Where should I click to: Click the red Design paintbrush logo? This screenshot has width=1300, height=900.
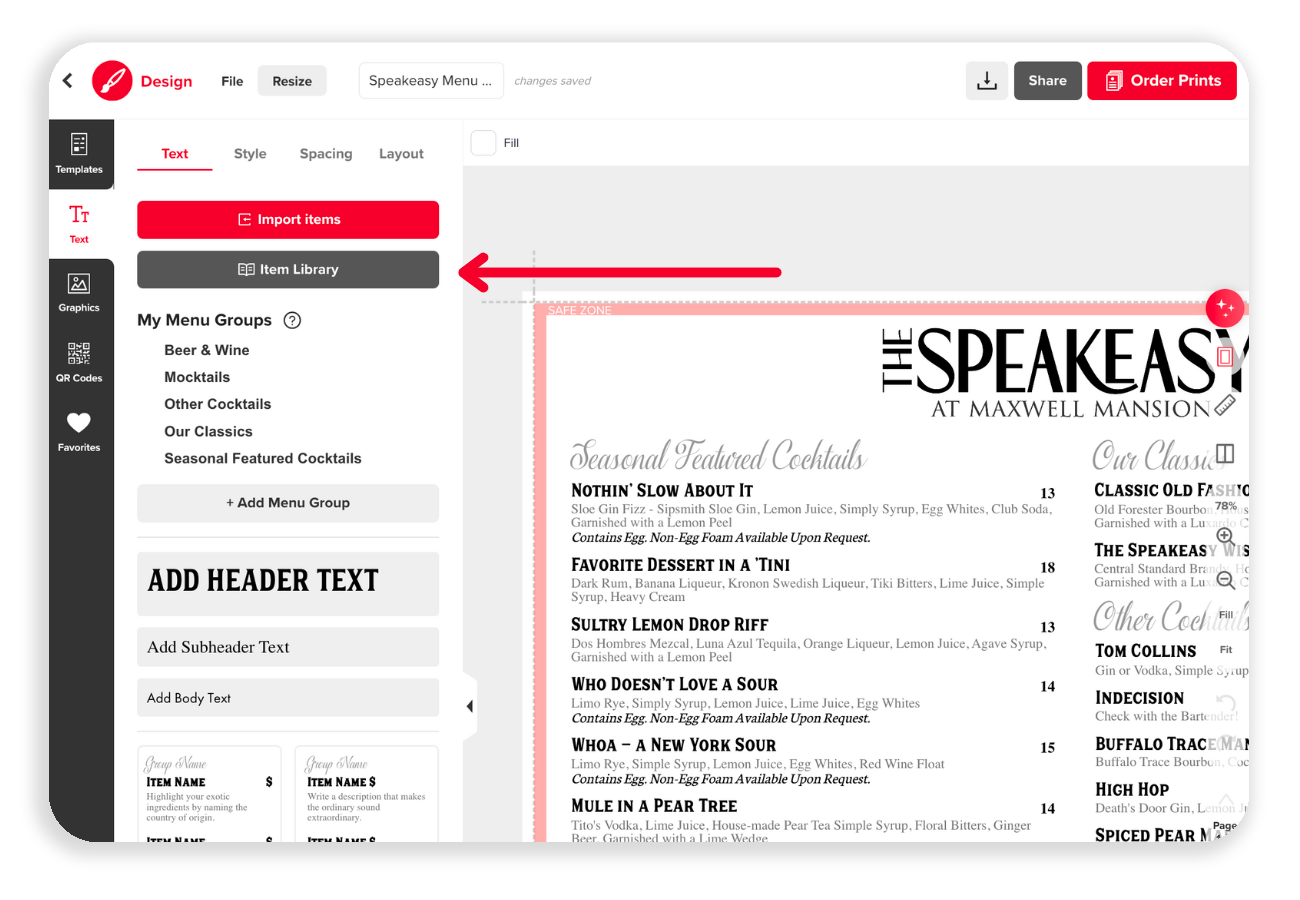pyautogui.click(x=112, y=81)
